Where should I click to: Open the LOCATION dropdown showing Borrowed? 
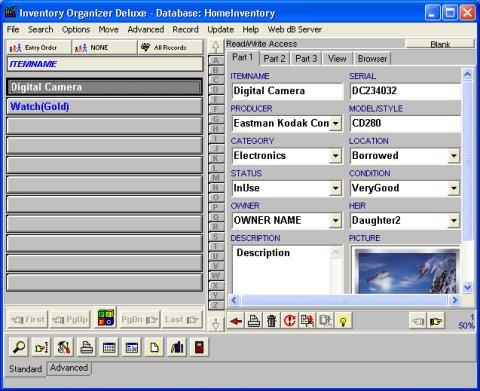coord(454,156)
